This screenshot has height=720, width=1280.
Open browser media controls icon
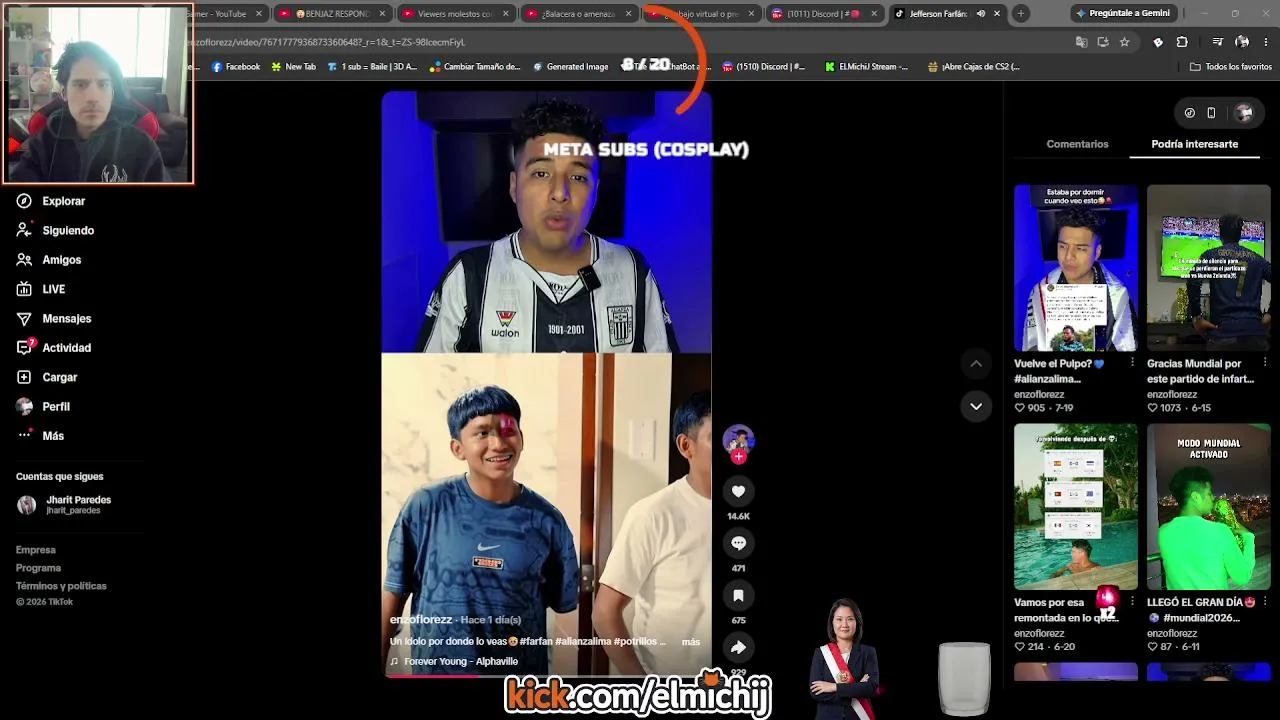pyautogui.click(x=1217, y=42)
